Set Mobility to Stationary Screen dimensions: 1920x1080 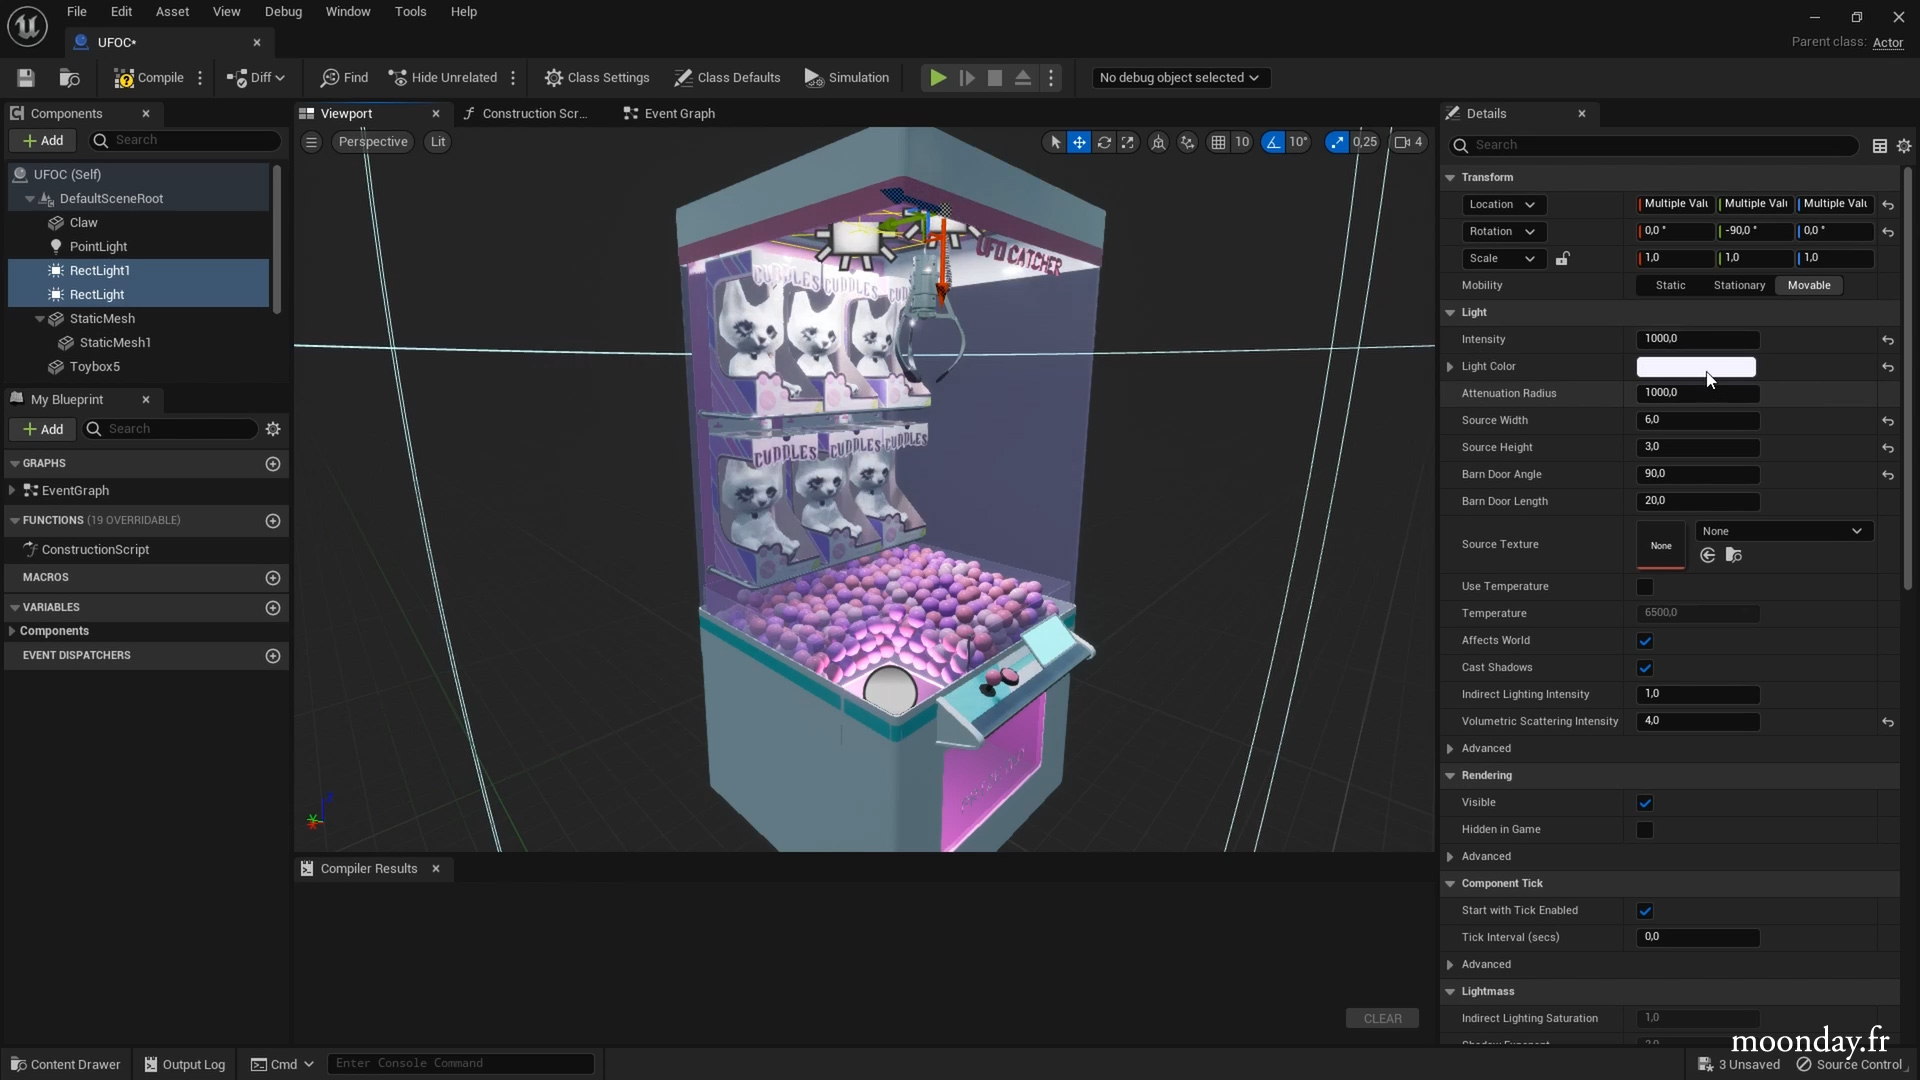1739,286
